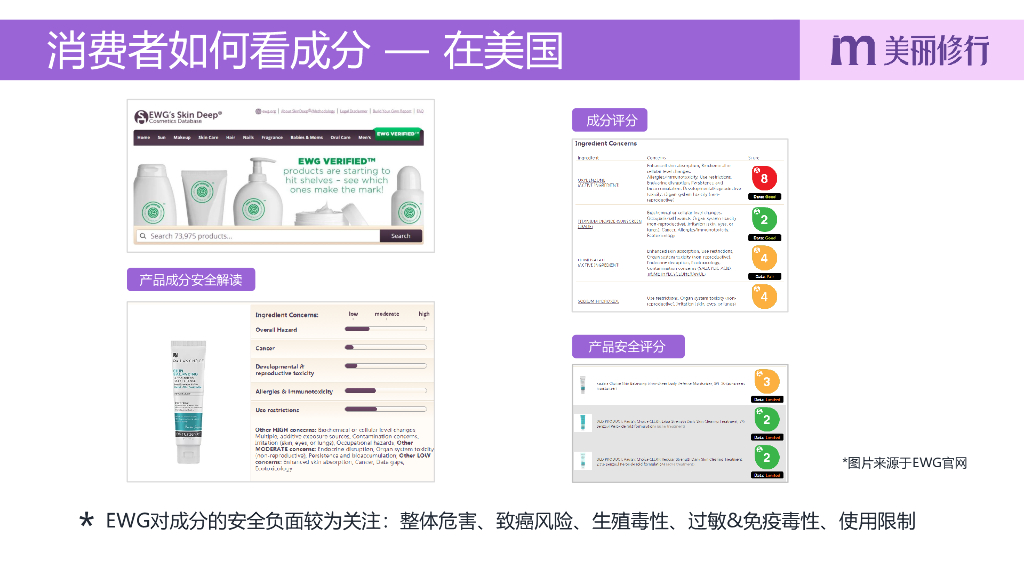Click the red score 8 badge

click(764, 178)
